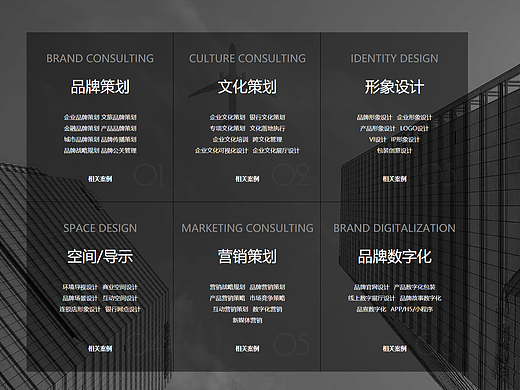This screenshot has width=520, height=390.
Task: Click 互动营销策划 service text
Action: 230,309
